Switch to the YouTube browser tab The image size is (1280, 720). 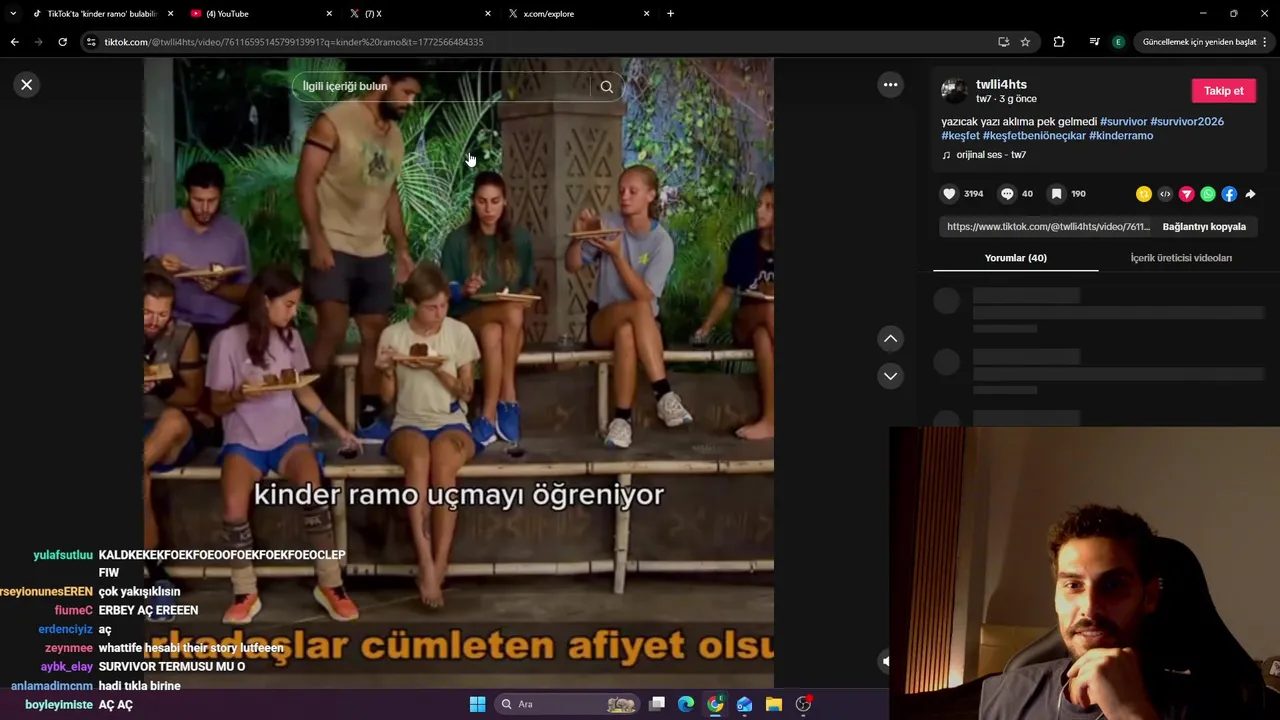pos(260,14)
